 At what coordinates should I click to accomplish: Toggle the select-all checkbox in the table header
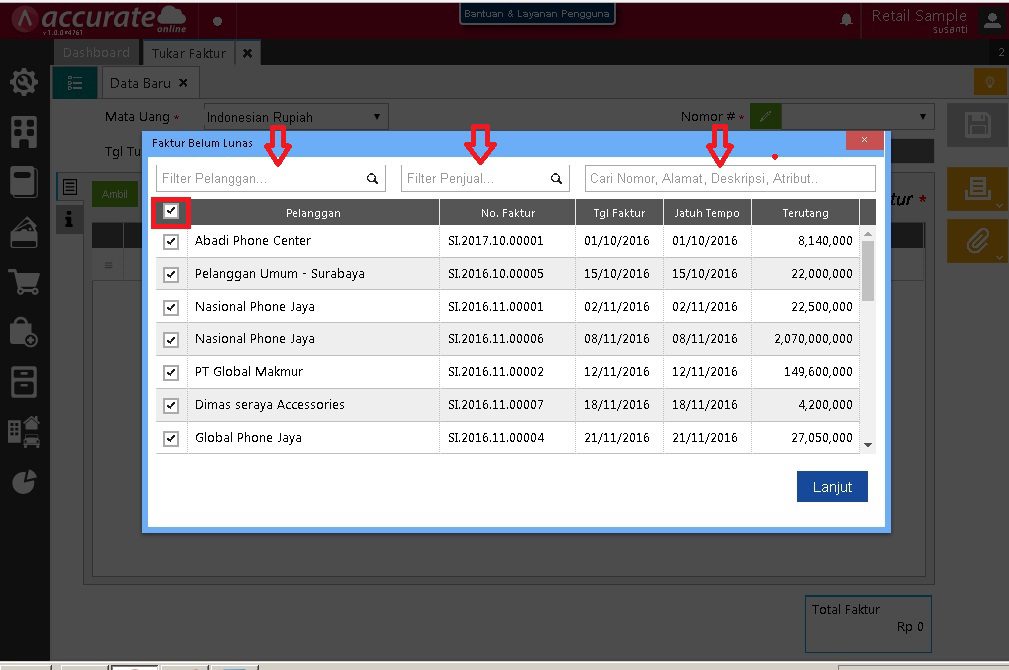[171, 211]
